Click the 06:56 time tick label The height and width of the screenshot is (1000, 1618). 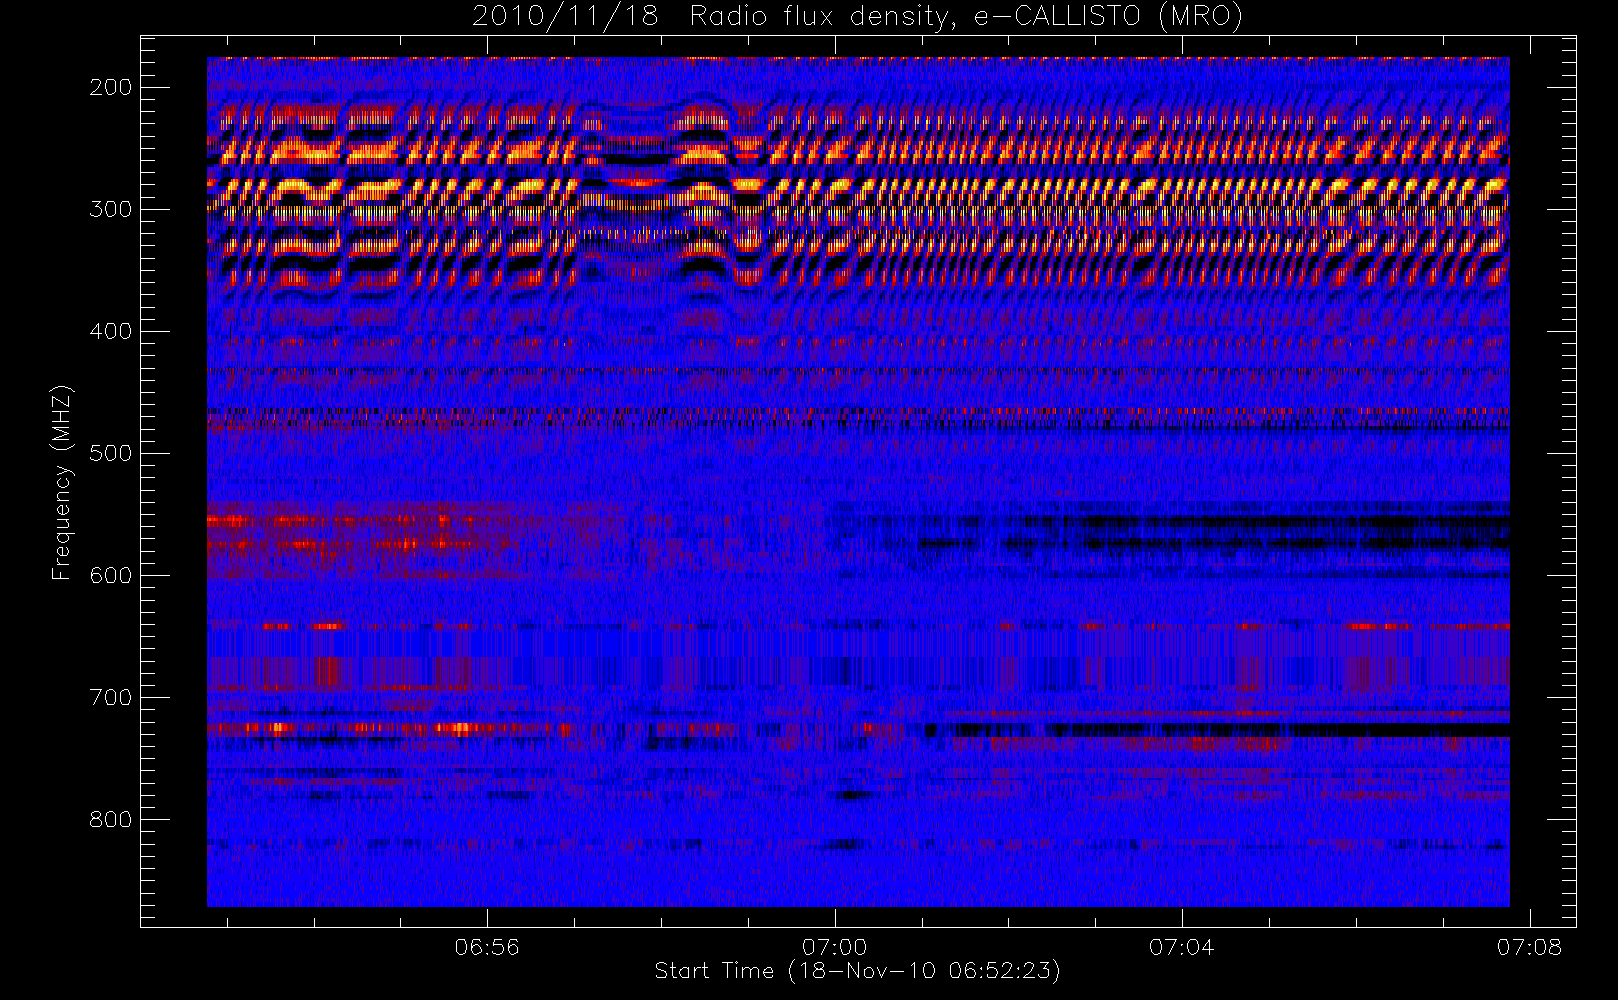point(487,947)
